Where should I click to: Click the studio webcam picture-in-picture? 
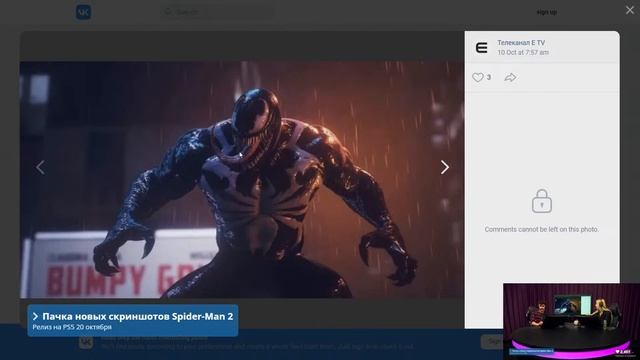point(571,322)
